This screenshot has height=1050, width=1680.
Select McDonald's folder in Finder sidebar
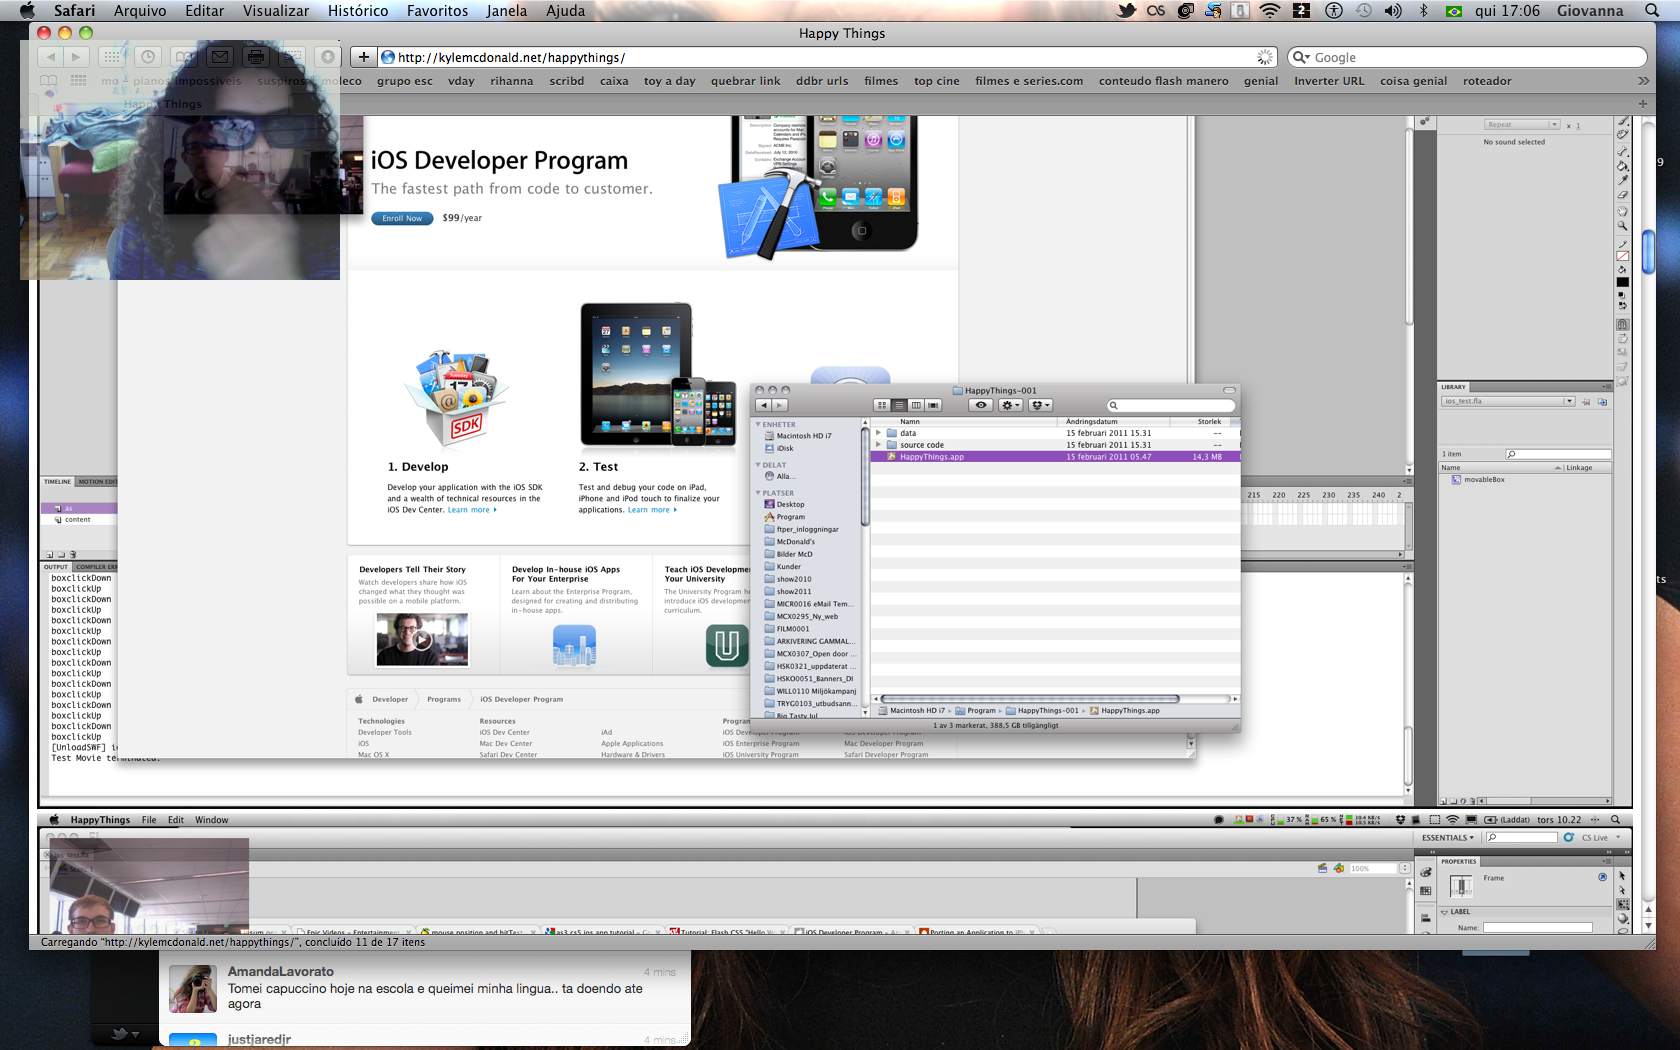tap(795, 541)
